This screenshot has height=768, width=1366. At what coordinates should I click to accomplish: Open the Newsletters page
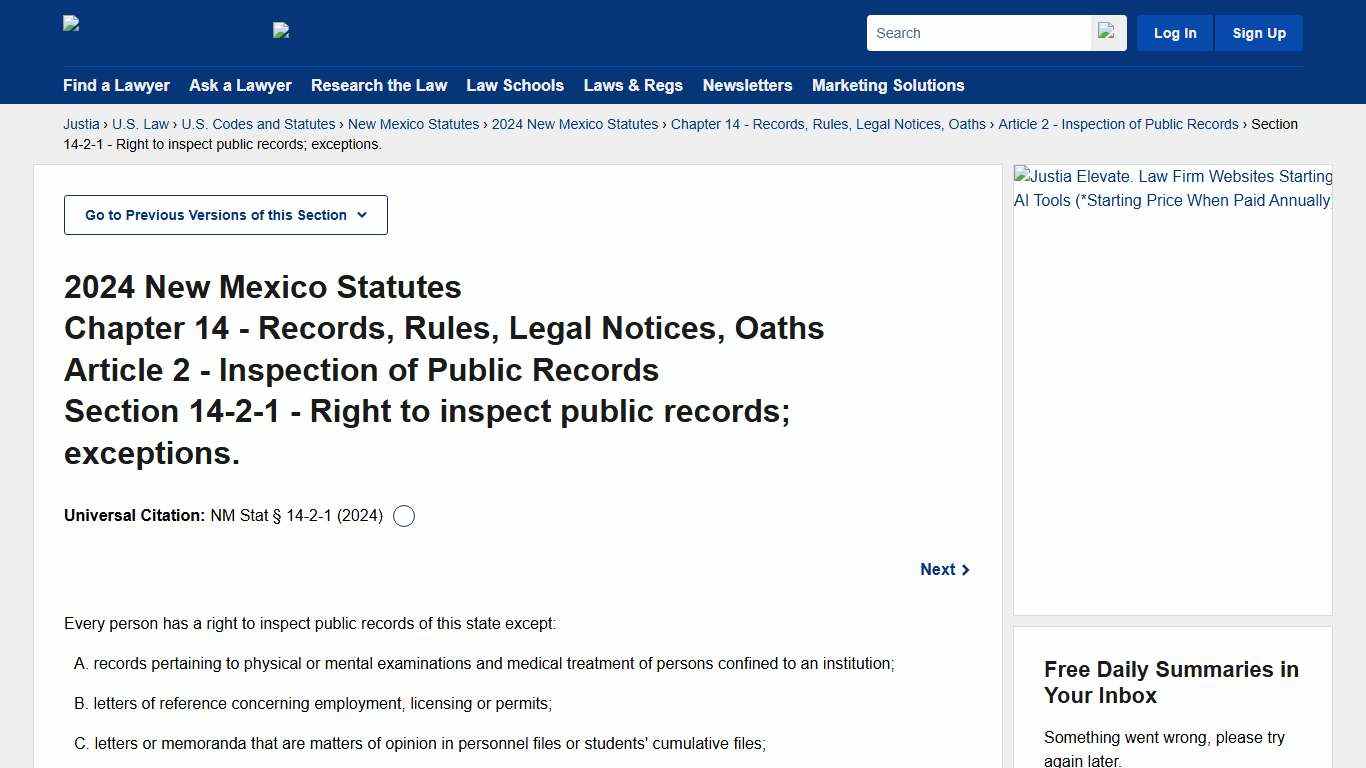747,85
